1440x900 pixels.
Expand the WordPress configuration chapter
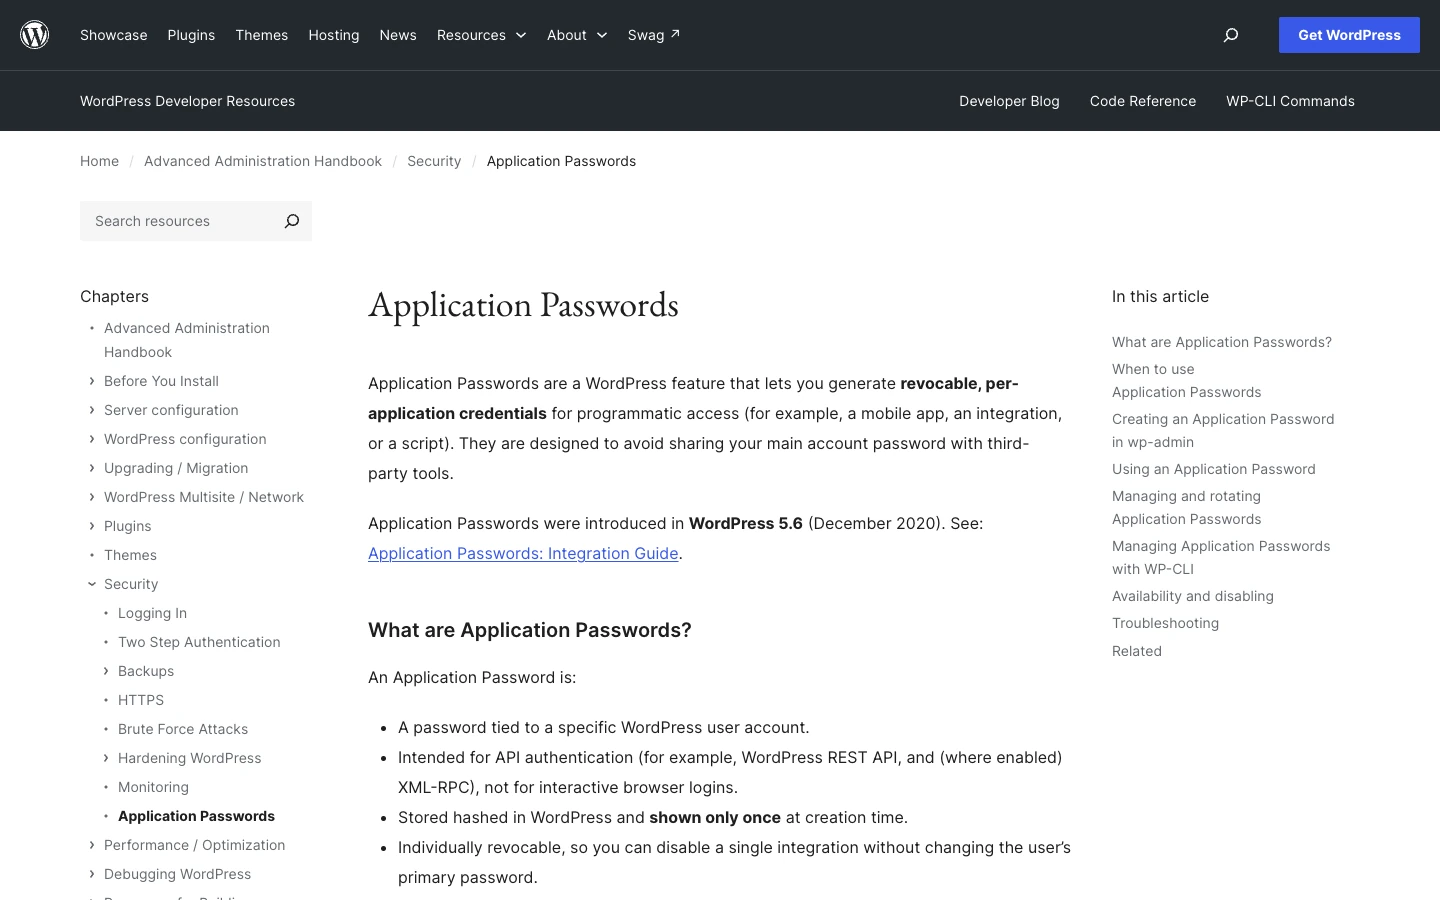click(92, 439)
